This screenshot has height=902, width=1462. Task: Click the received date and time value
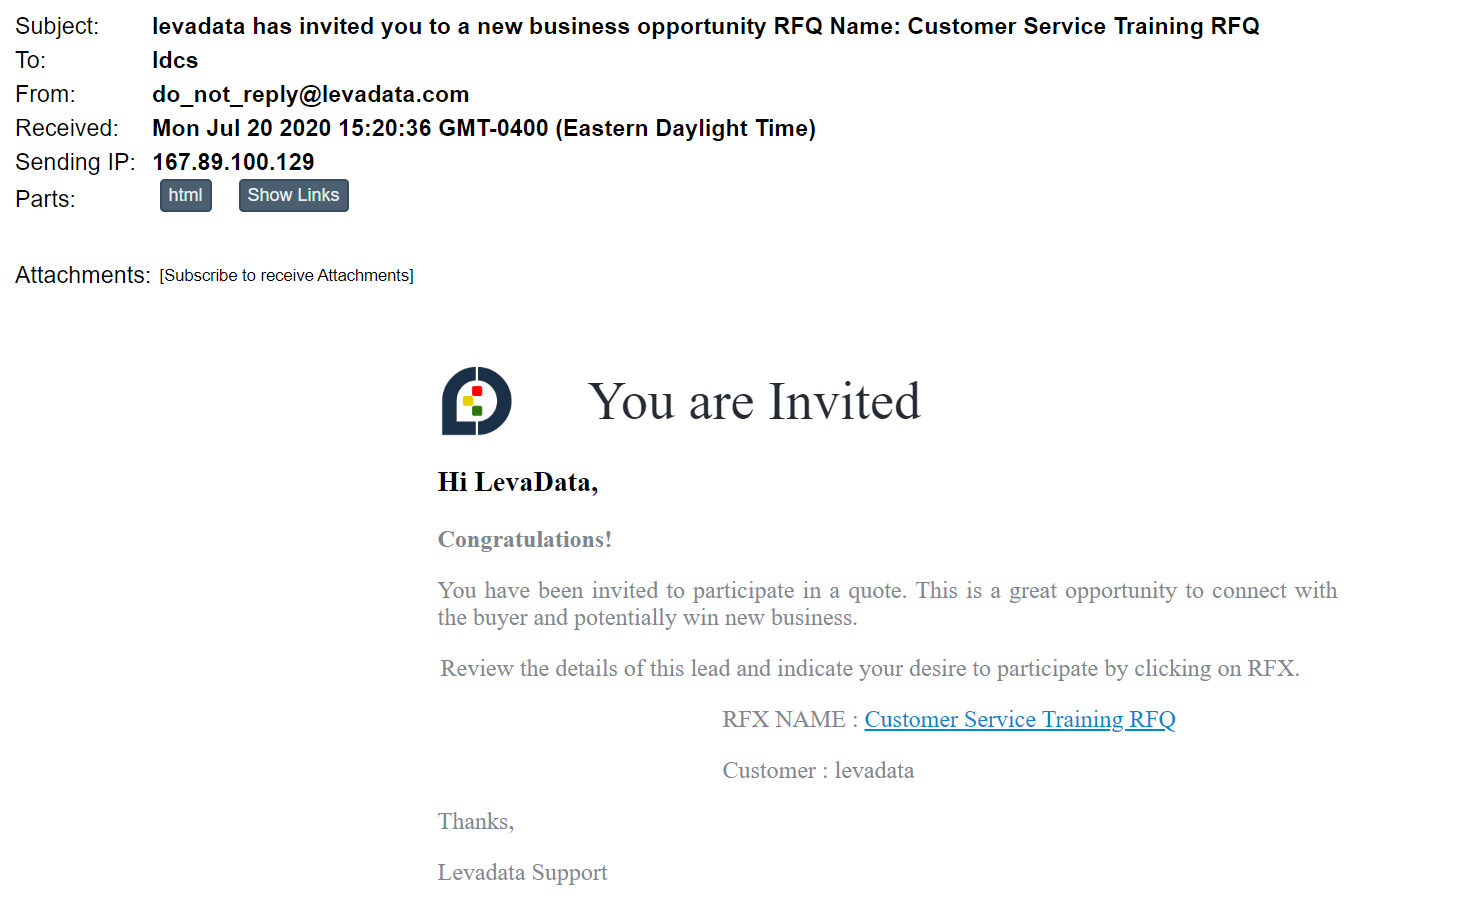click(x=483, y=129)
